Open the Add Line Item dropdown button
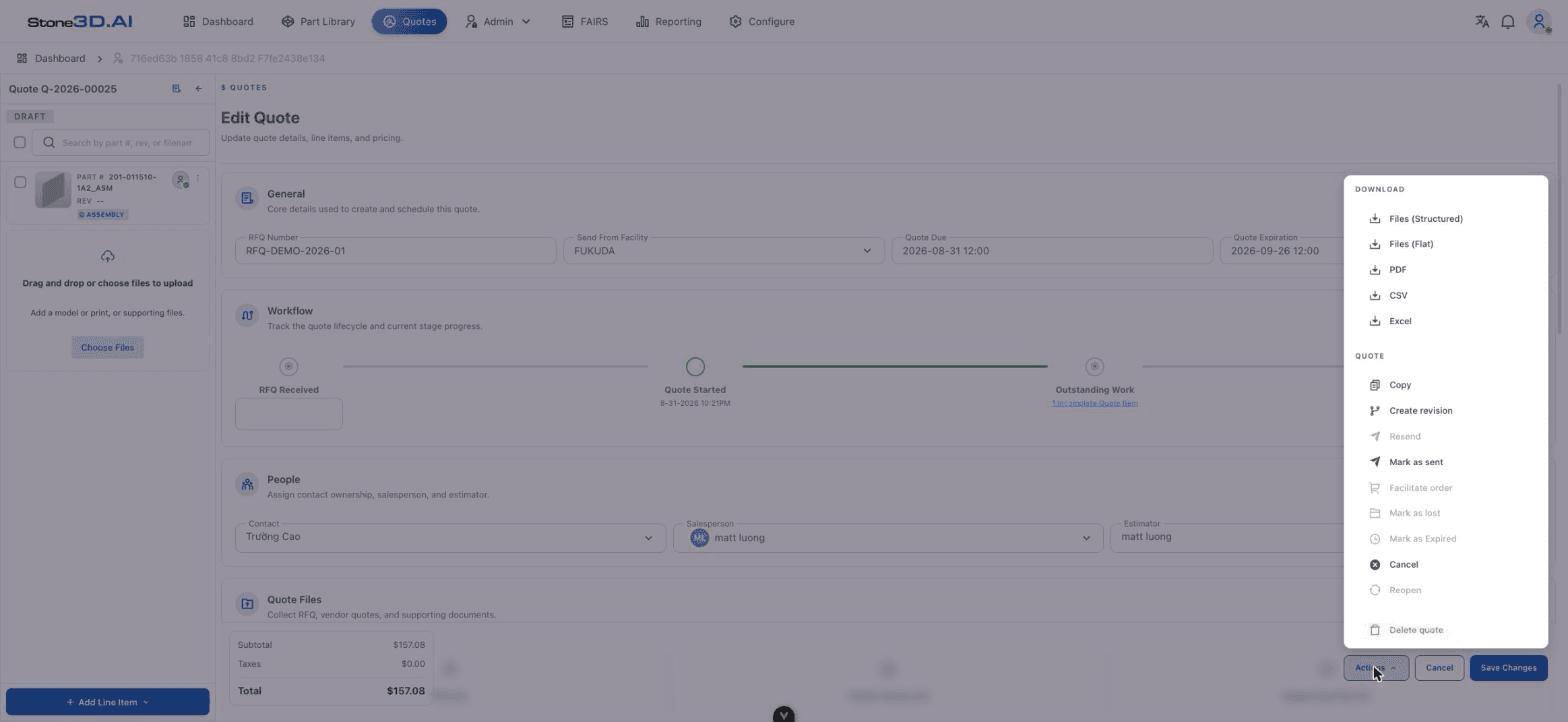Viewport: 1568px width, 722px height. [108, 702]
